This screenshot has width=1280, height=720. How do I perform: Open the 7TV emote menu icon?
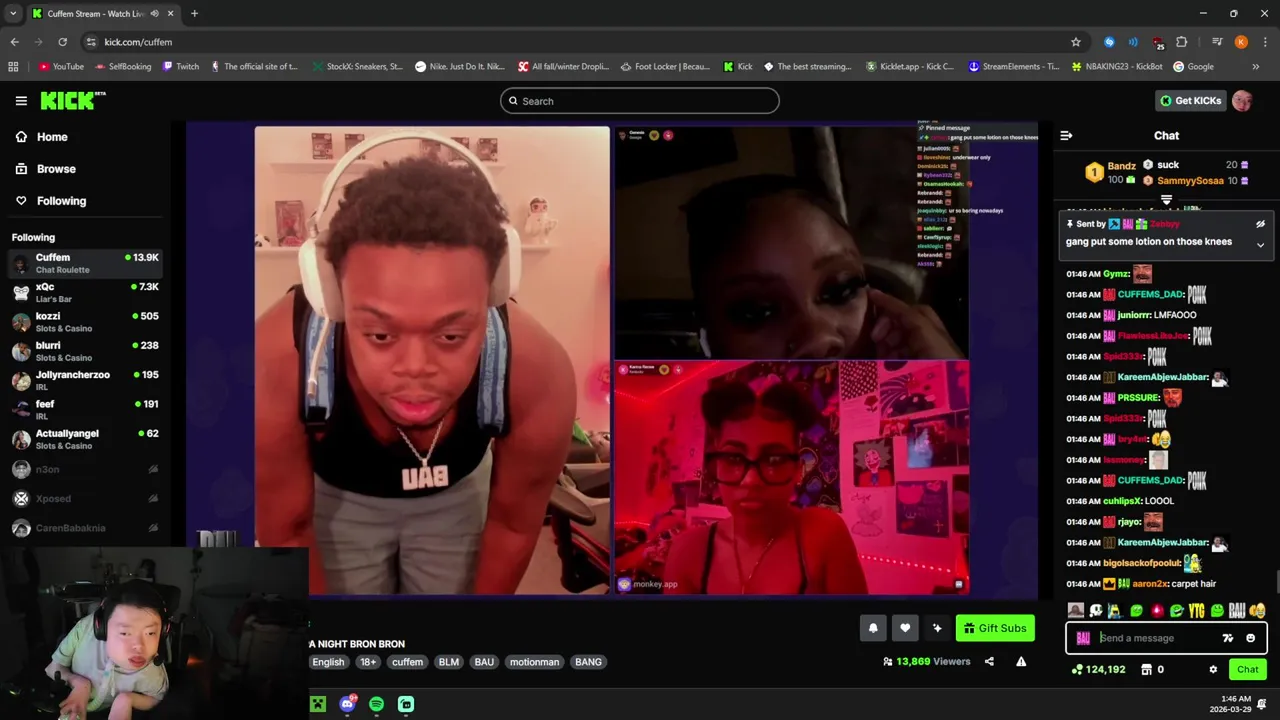[1228, 638]
